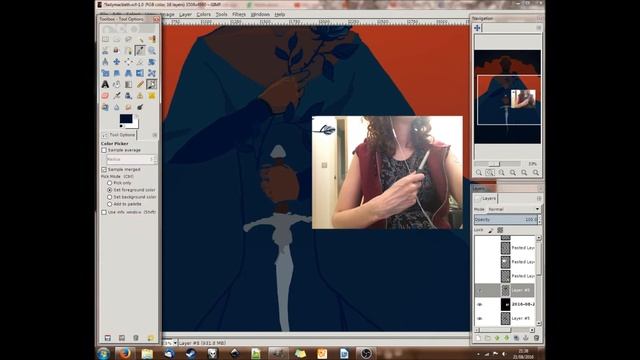Screen dimensions: 640x360
Task: Select the Color Picker tool in toolbox
Action: coord(140,51)
